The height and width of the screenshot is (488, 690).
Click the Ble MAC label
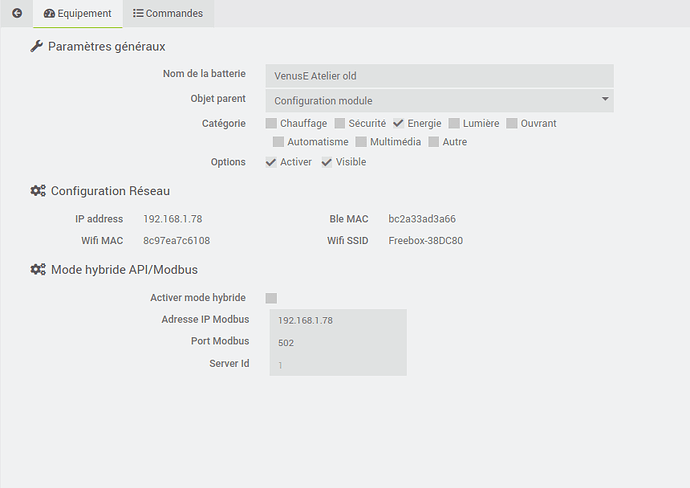[349, 219]
